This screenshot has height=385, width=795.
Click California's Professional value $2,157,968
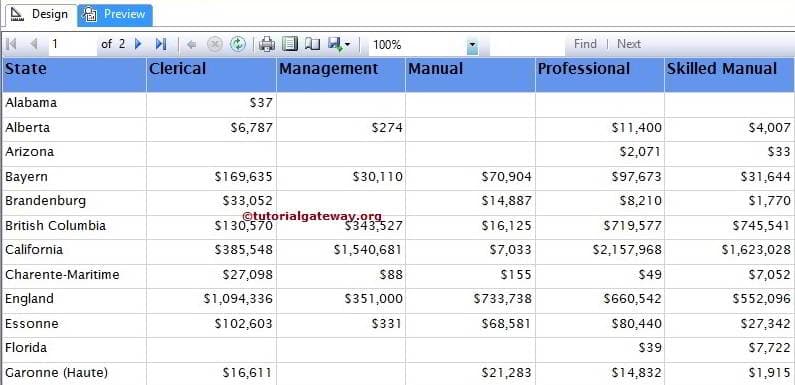coord(627,250)
